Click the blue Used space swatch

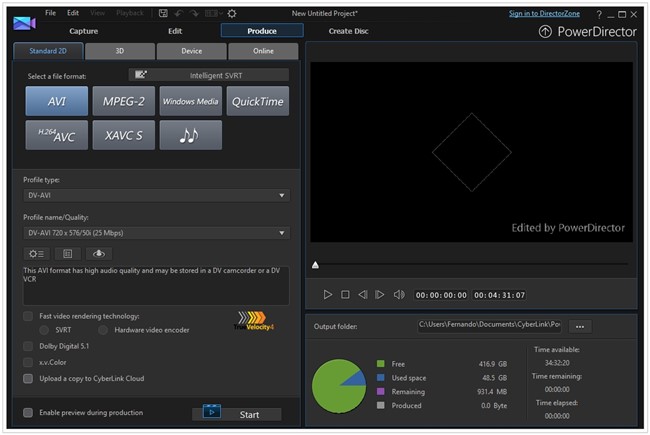pyautogui.click(x=381, y=378)
